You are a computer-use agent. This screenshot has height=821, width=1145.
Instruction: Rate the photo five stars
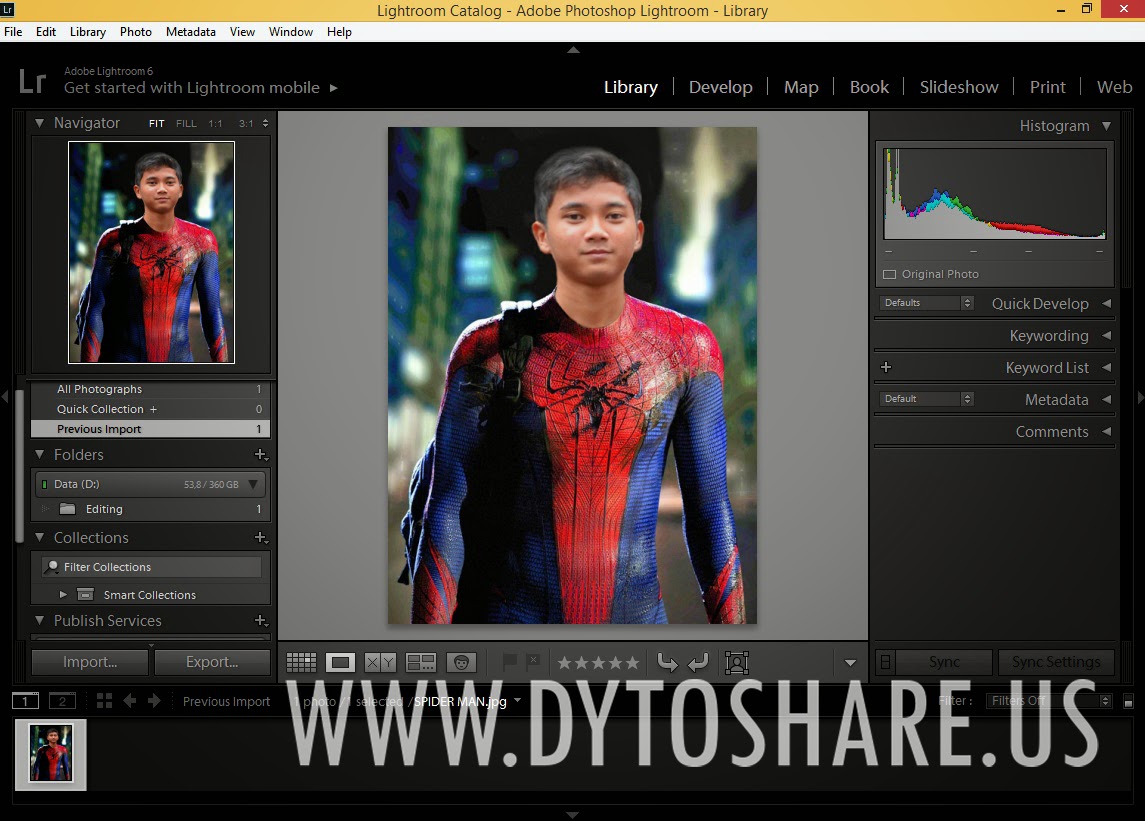pyautogui.click(x=632, y=663)
